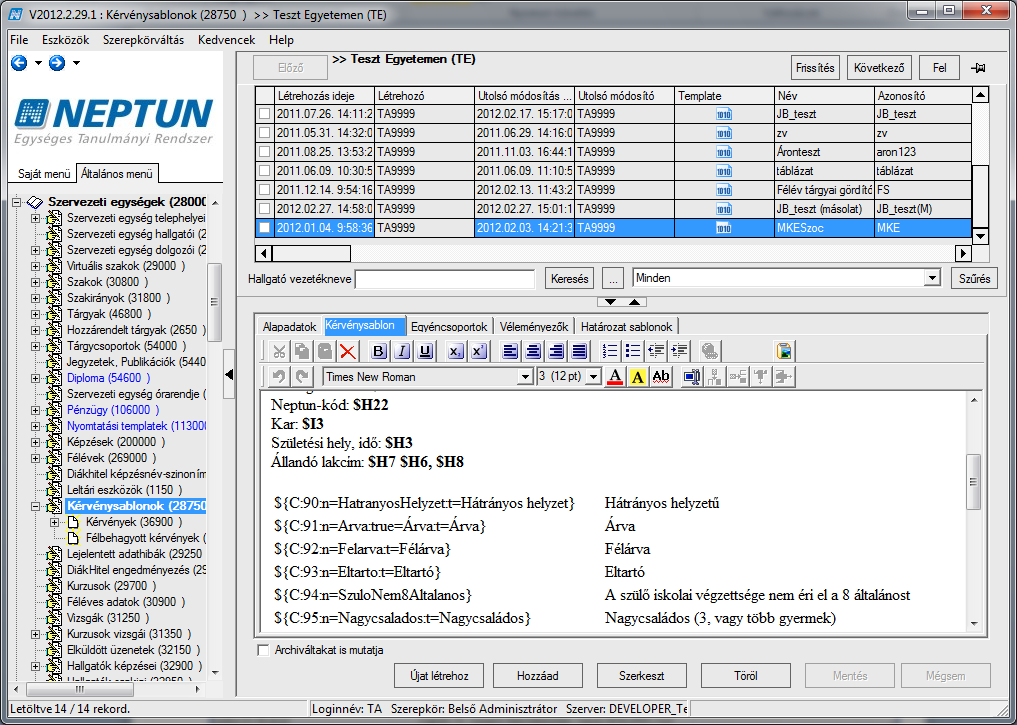Screen dimensions: 1017x725
Task: Click the Hallgató vezetékneve search field
Action: (445, 279)
